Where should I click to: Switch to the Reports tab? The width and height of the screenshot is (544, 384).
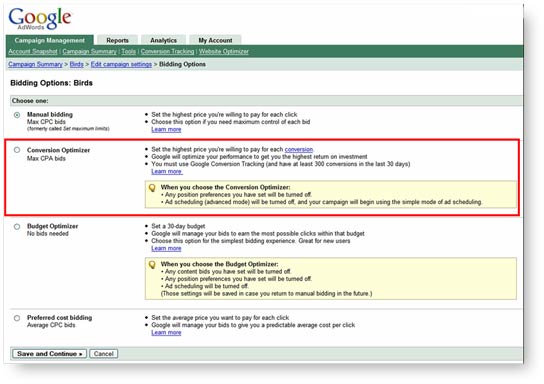(x=117, y=40)
